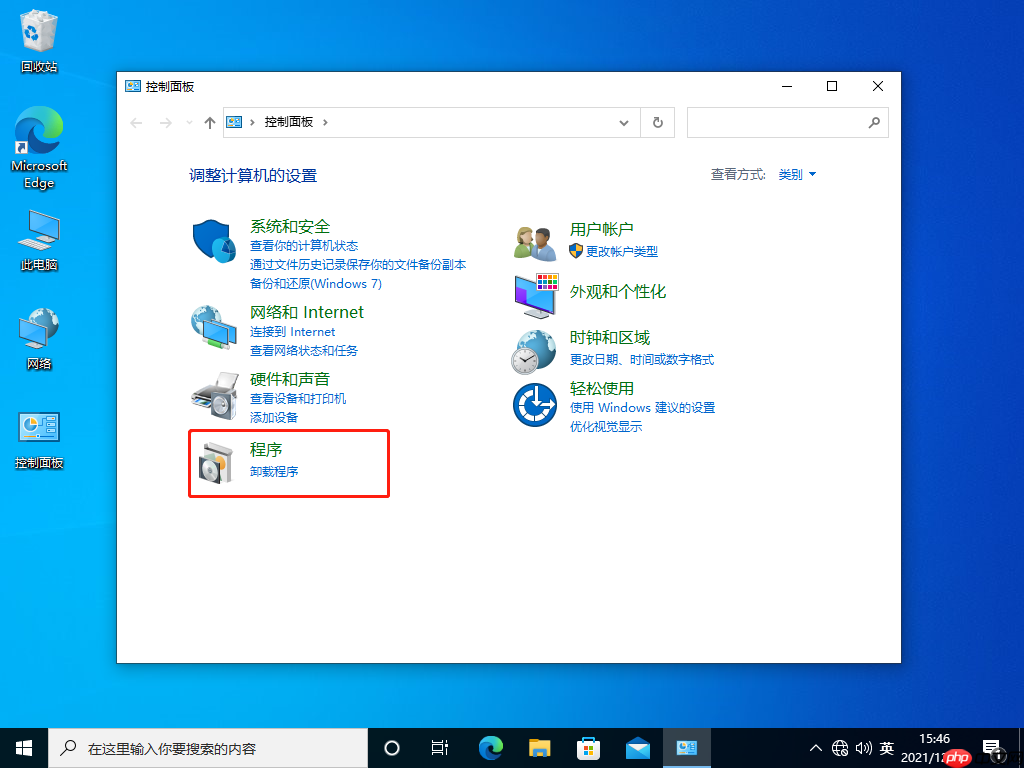The image size is (1024, 768).
Task: Click the 外观和个性化 display icon
Action: 535,294
